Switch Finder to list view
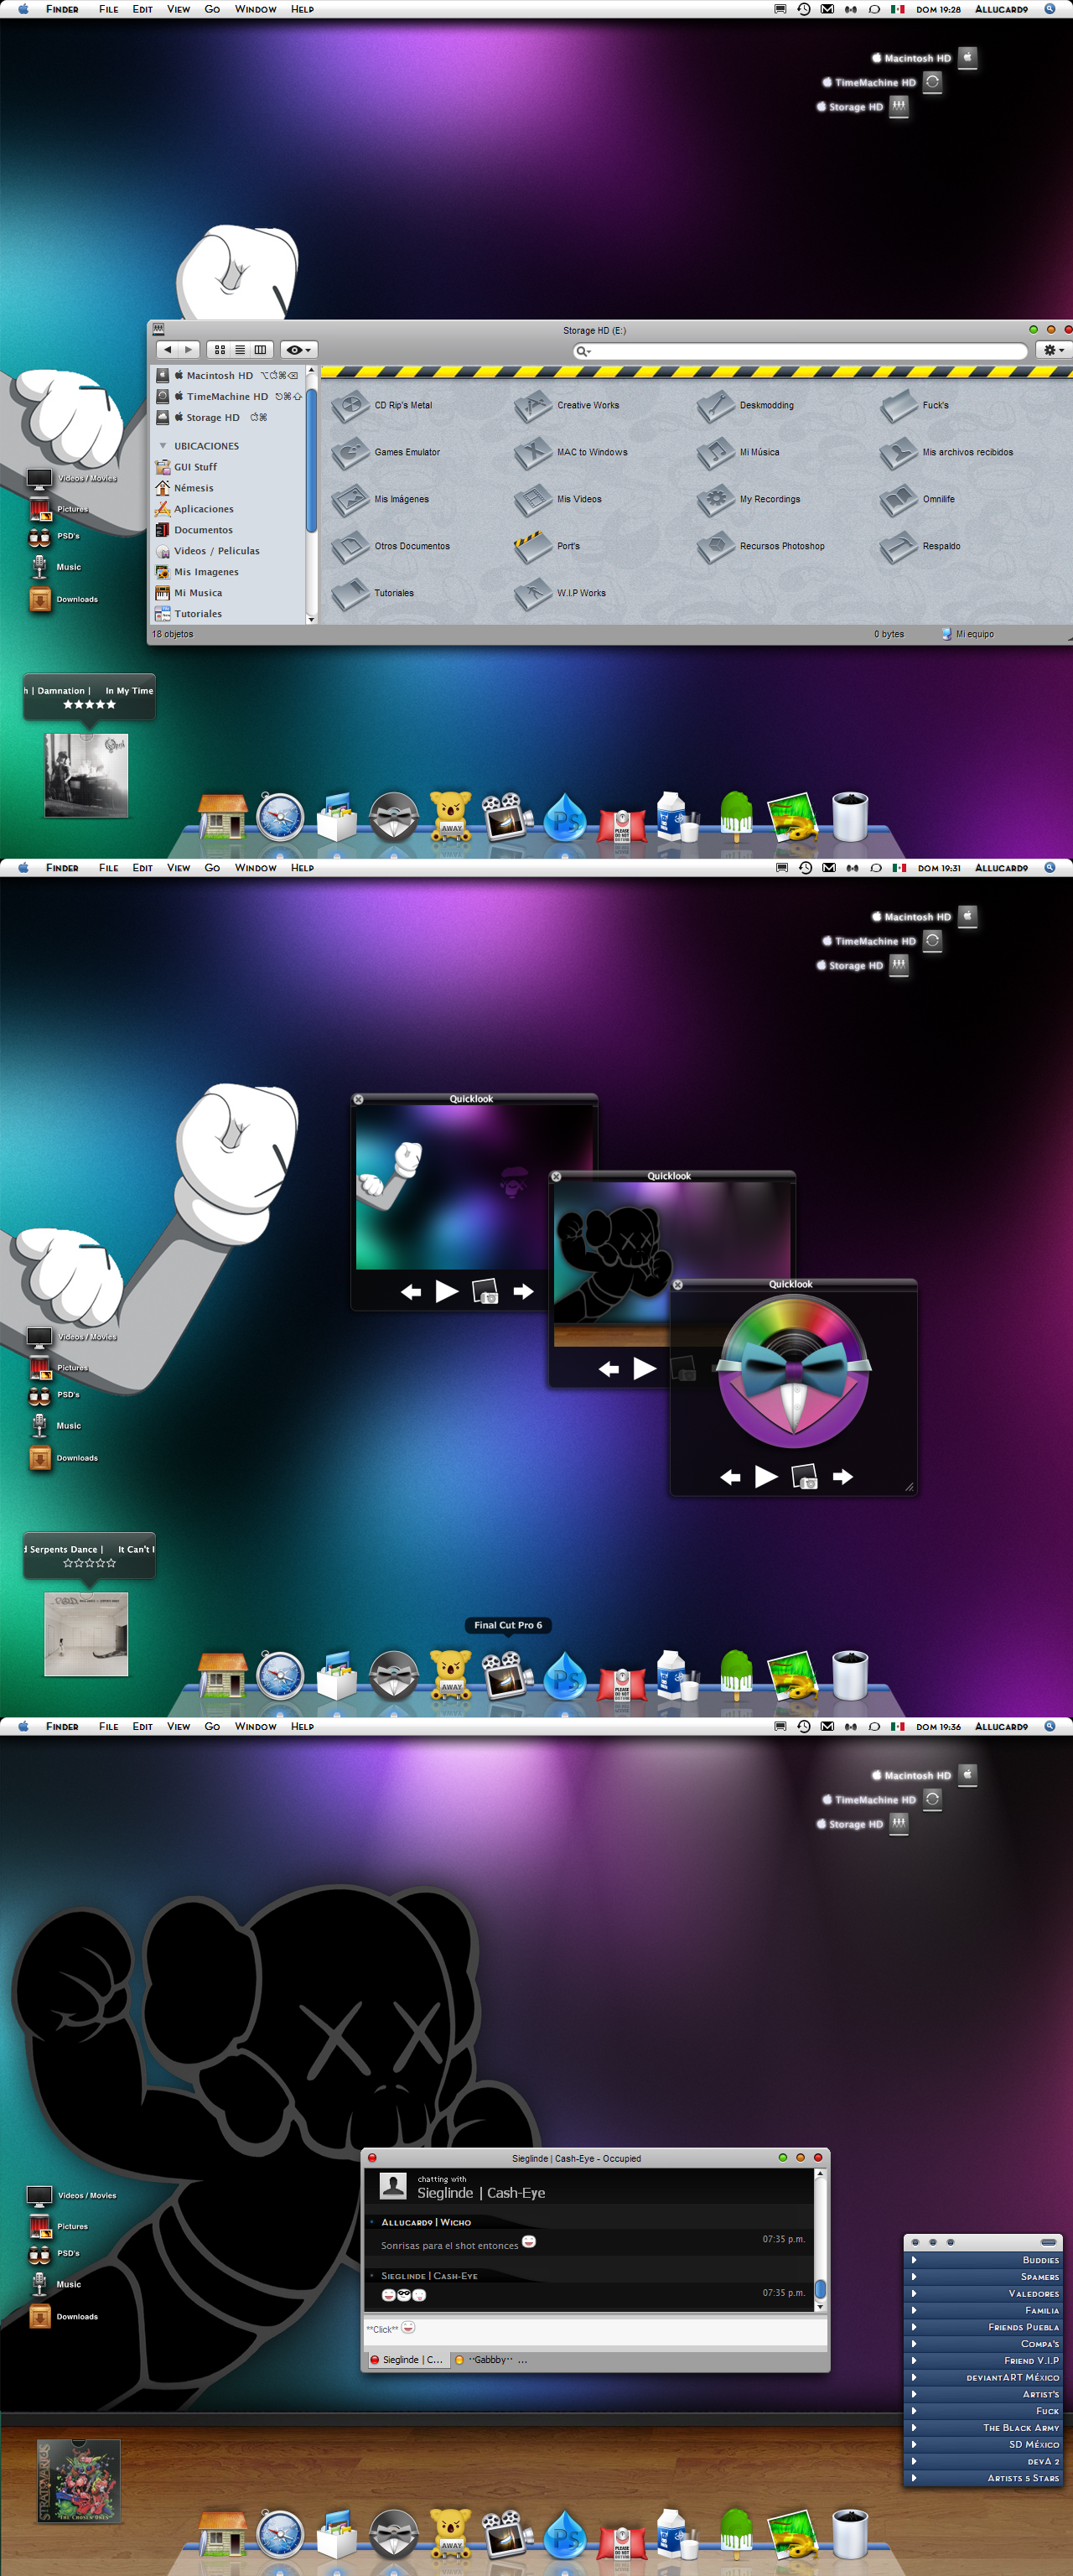Screen dimensions: 1073x2576 [x=240, y=350]
